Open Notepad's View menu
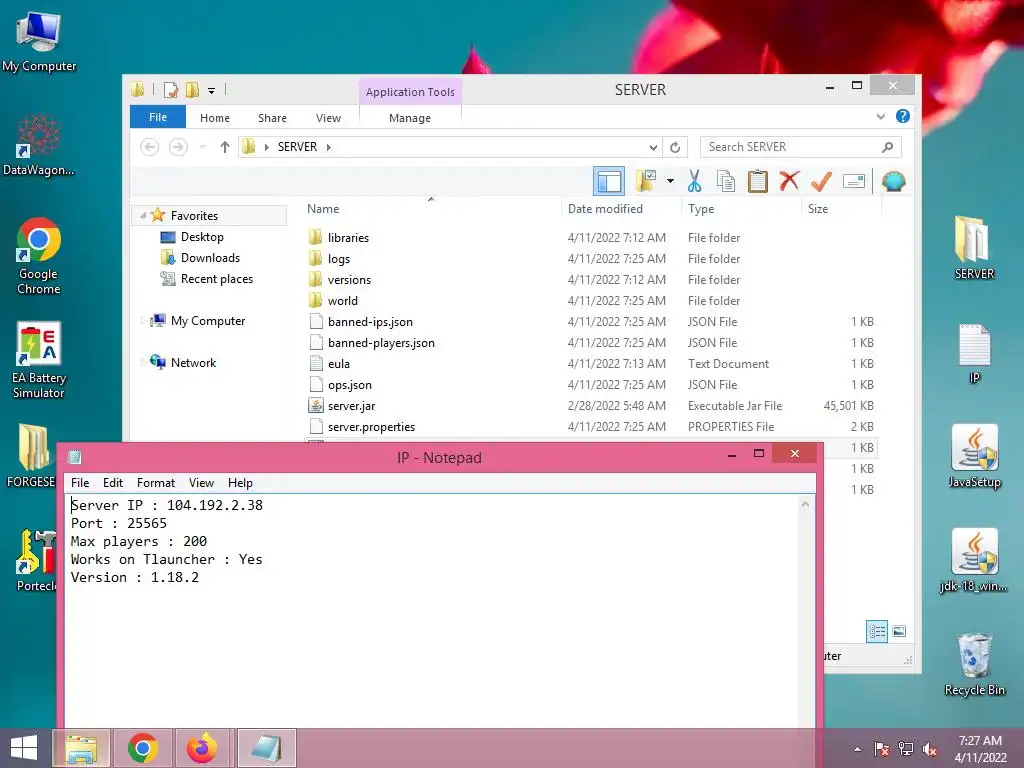The image size is (1024, 768). [201, 483]
